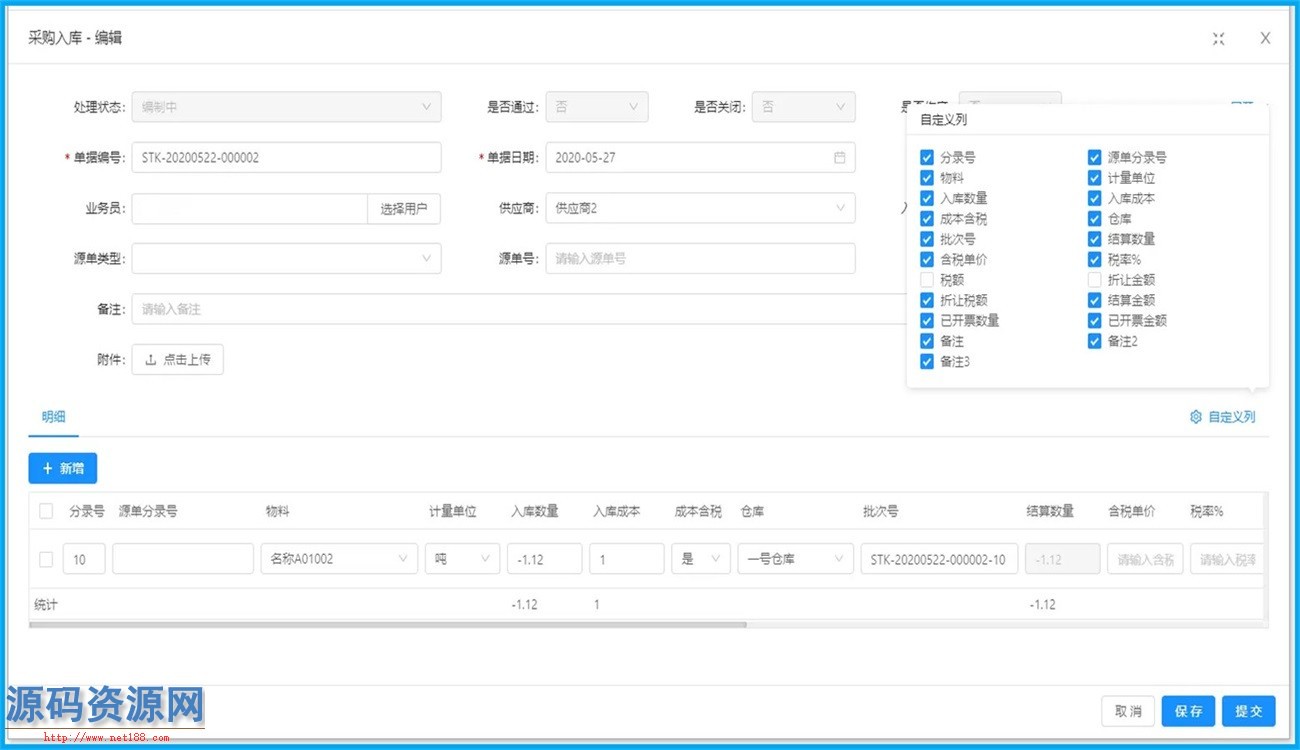Click the plus icon on 新增 button
Viewport: 1300px width, 750px height.
coord(47,468)
